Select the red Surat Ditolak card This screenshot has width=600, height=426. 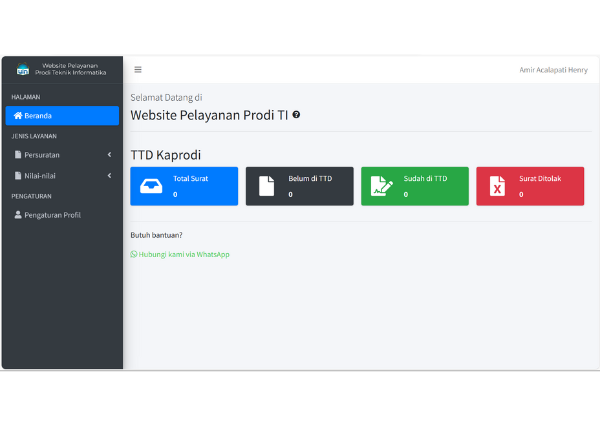529,186
